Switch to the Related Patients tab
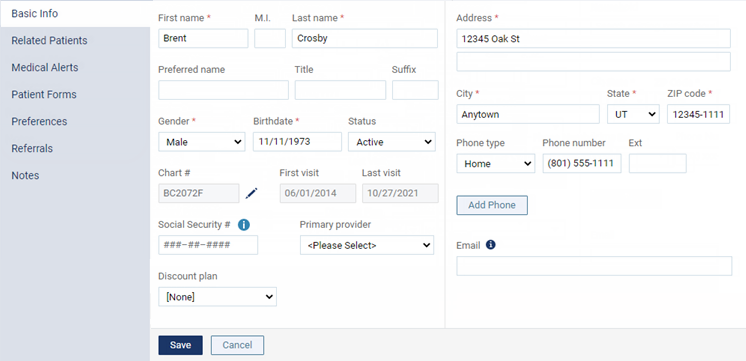The image size is (746, 361). point(49,40)
